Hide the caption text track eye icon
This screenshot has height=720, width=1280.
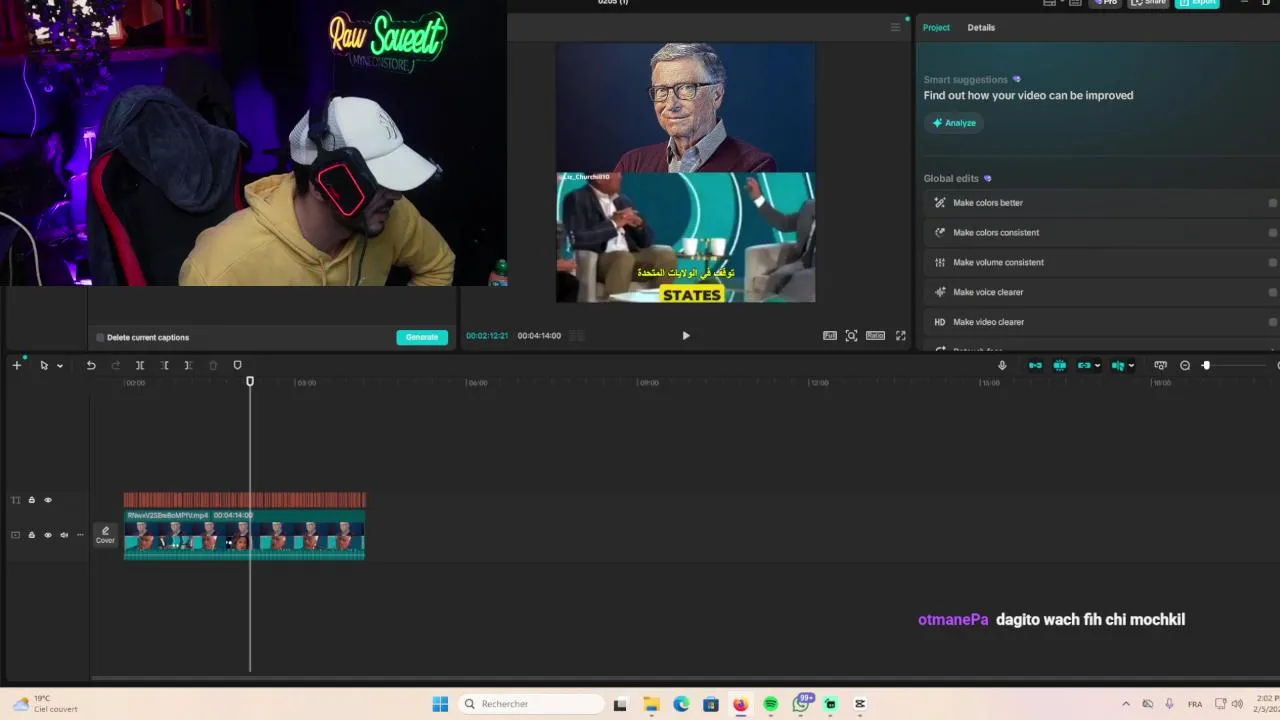pyautogui.click(x=47, y=500)
